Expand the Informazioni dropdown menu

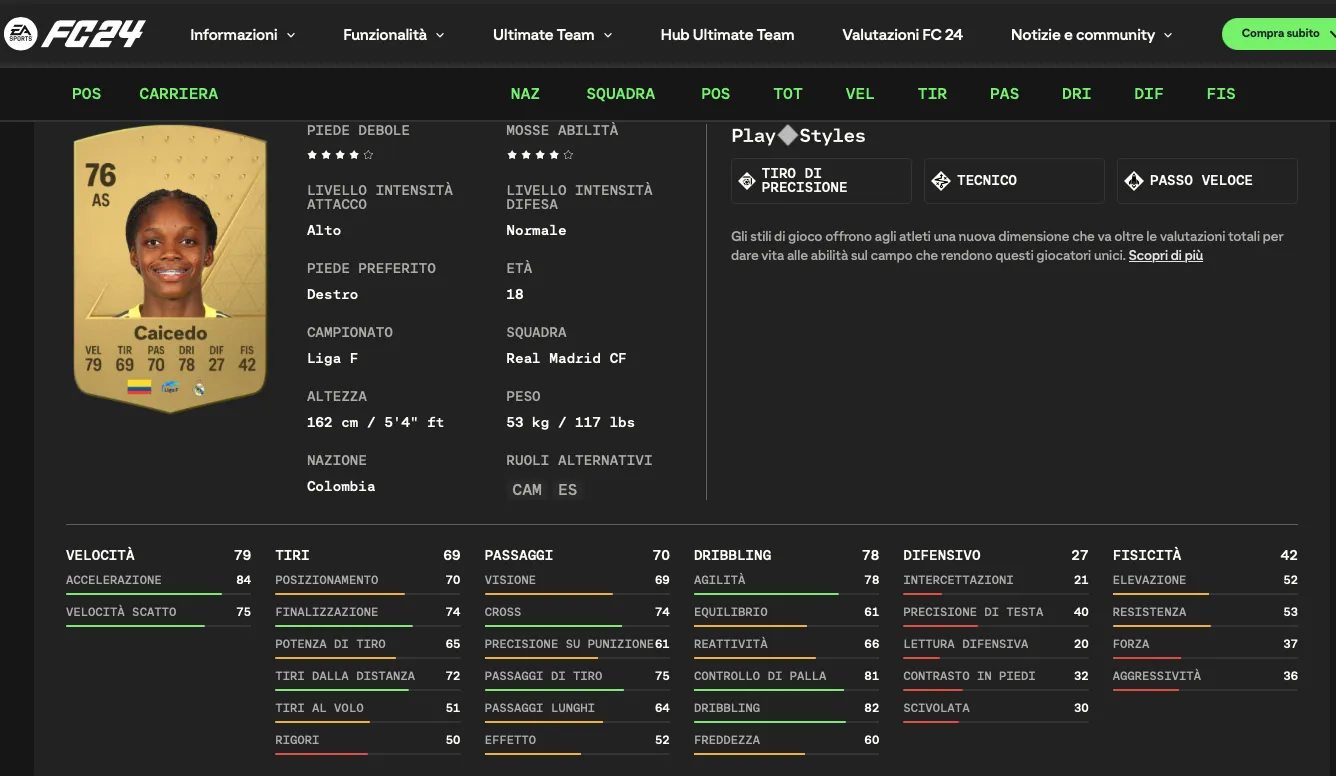(x=243, y=35)
